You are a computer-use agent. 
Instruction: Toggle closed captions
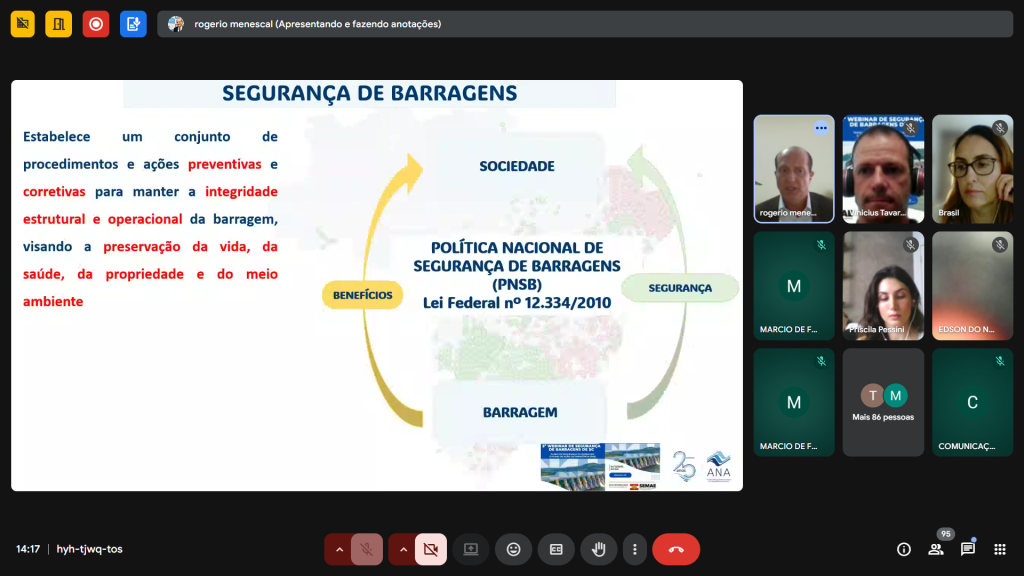[556, 549]
